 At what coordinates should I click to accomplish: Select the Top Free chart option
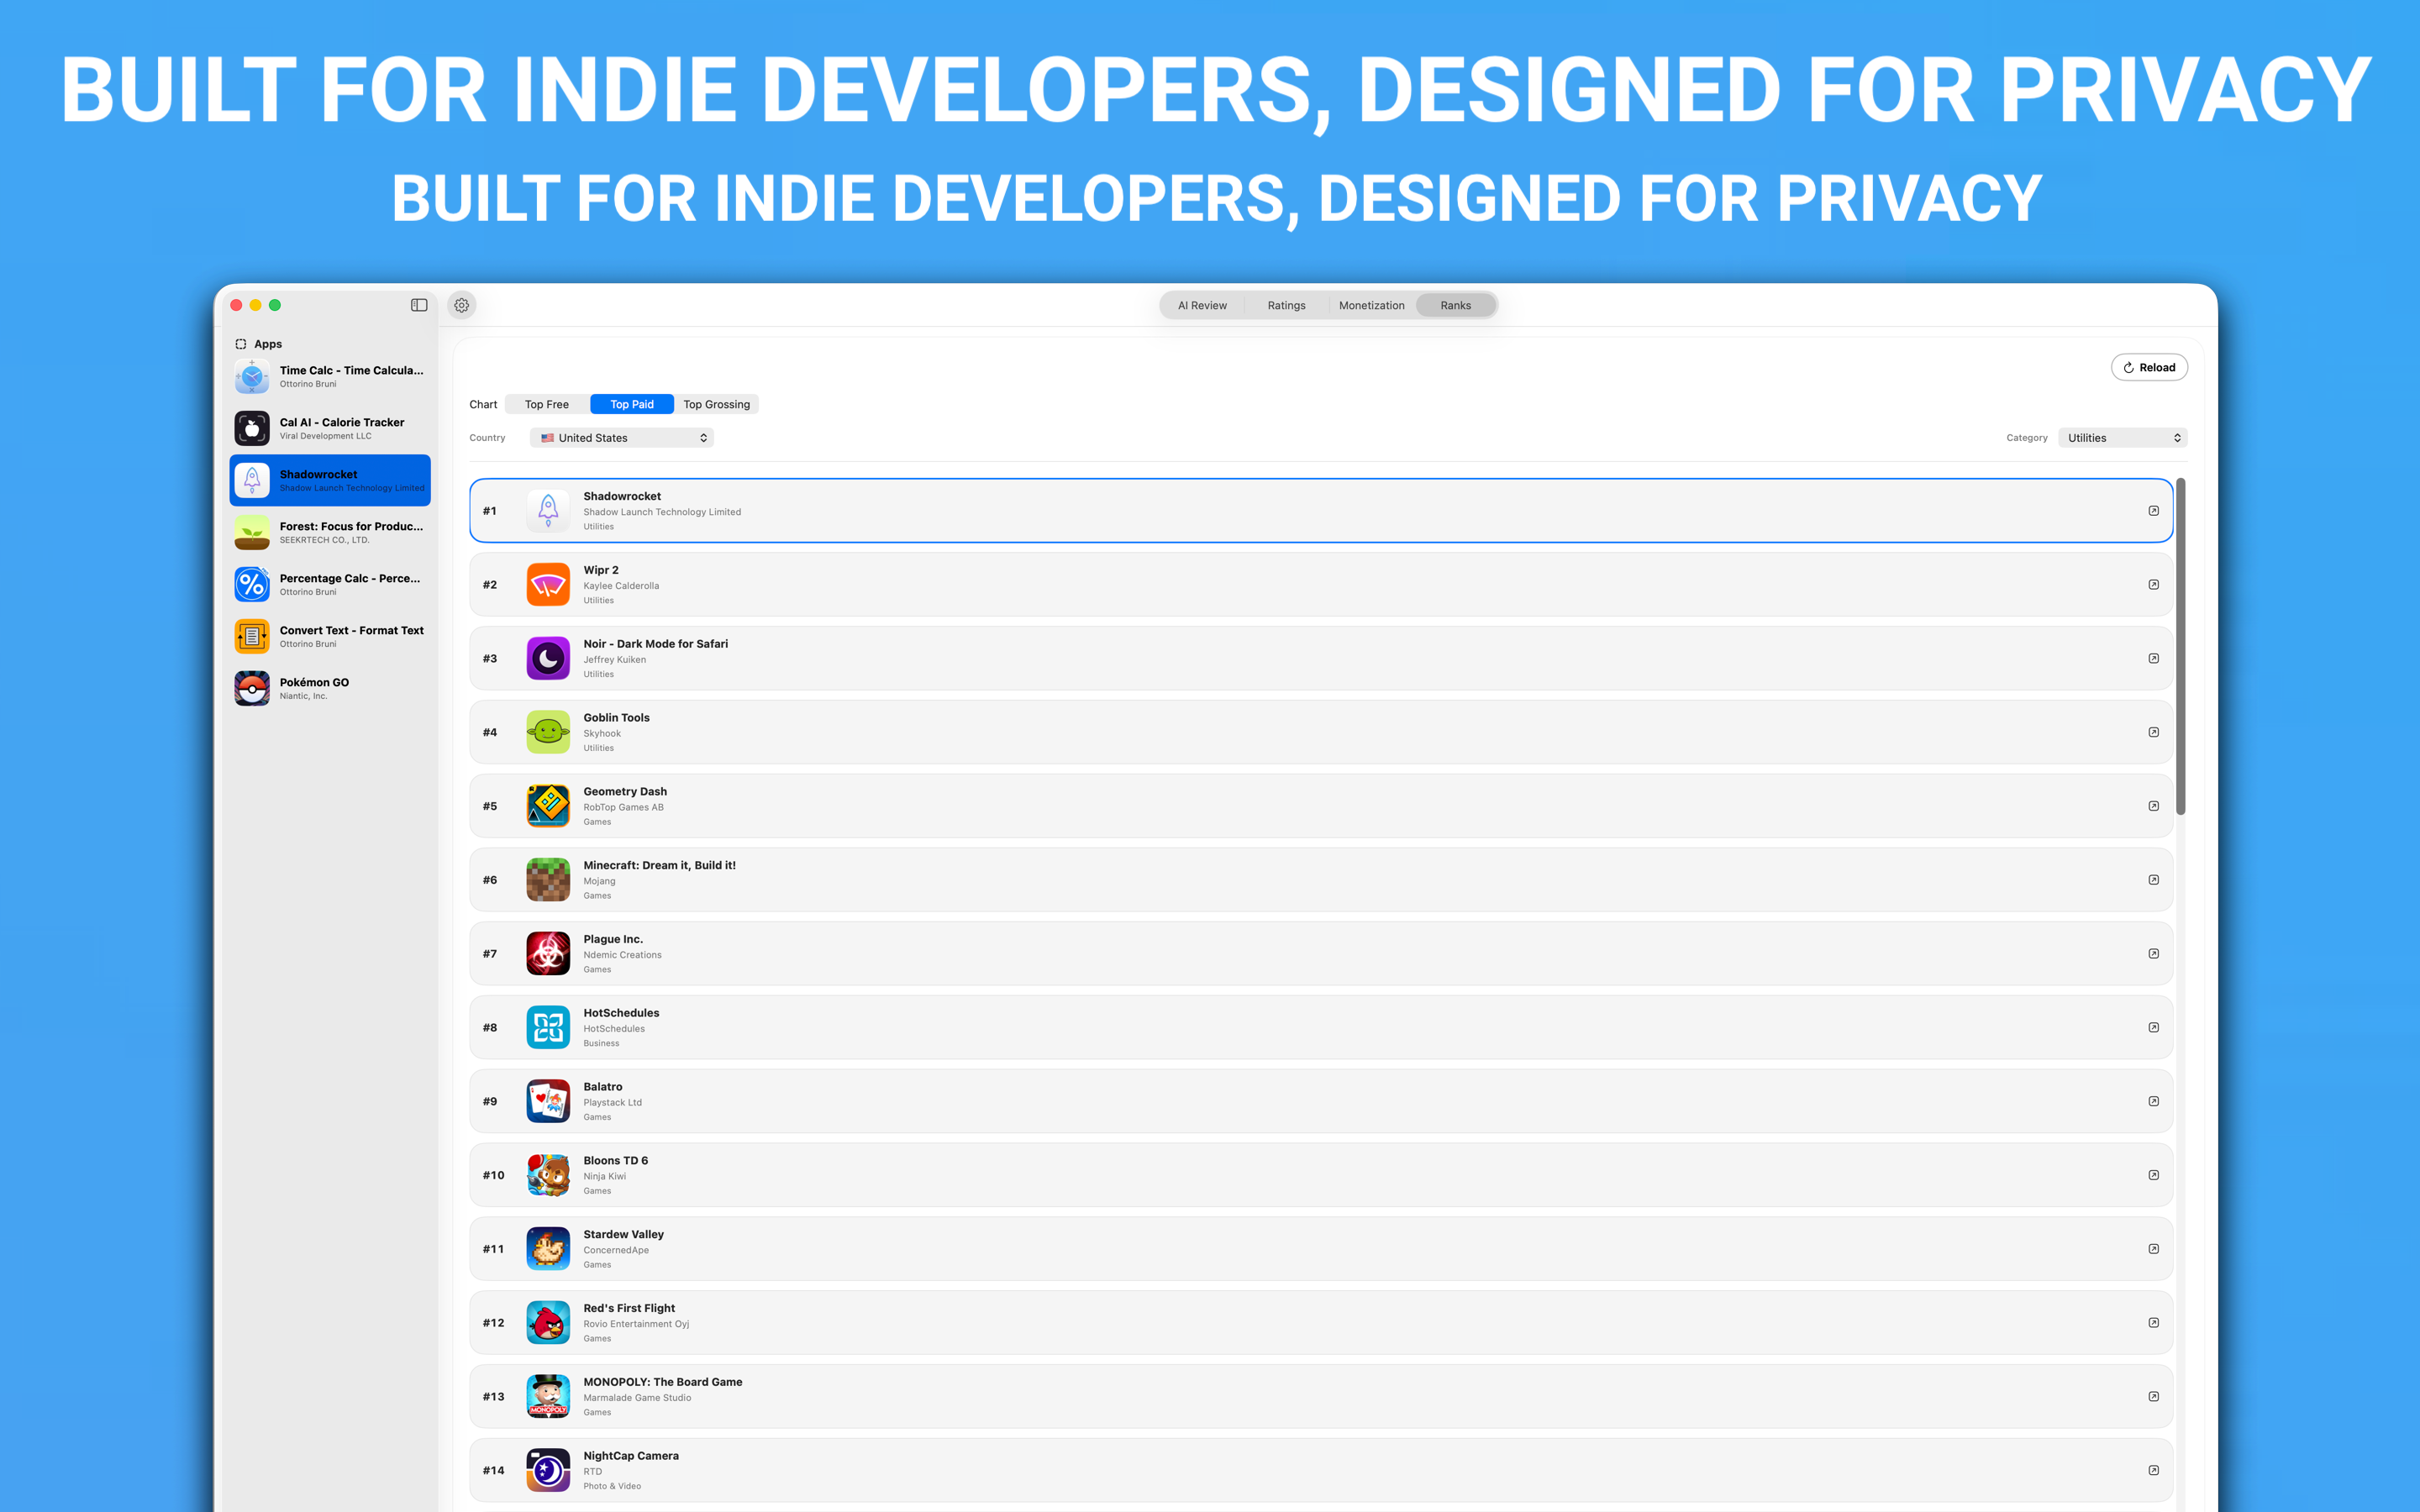[547, 404]
